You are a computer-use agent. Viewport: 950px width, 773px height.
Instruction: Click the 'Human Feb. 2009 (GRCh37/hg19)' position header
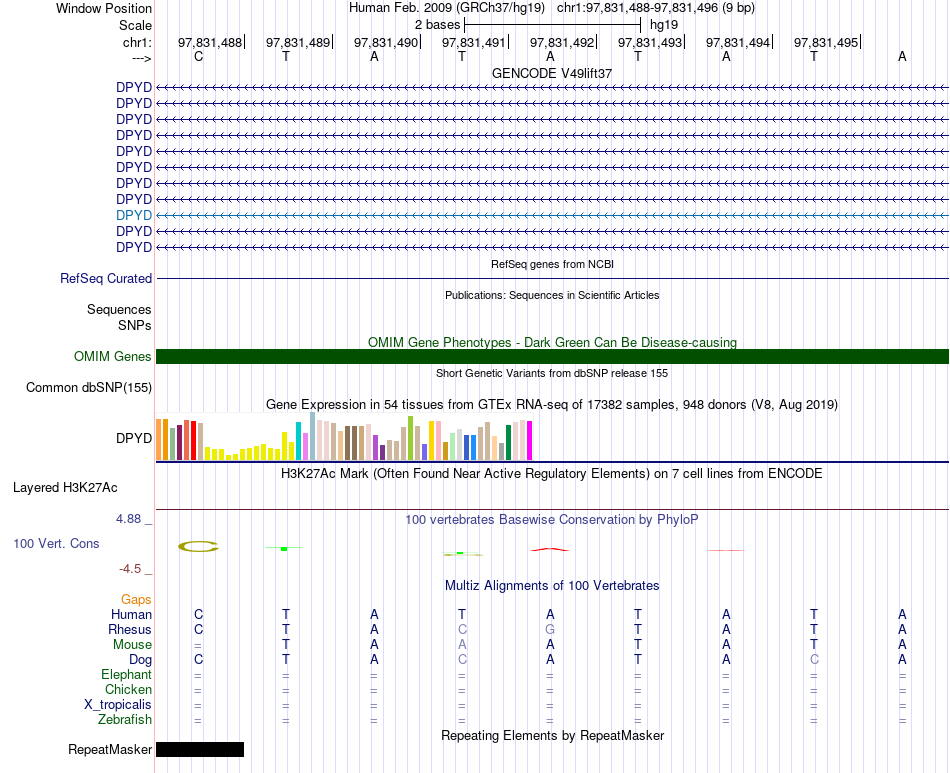pos(447,8)
